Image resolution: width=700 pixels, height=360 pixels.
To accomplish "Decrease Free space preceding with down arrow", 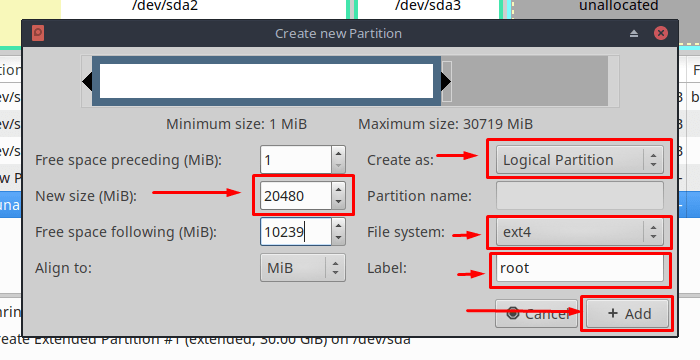I will (x=338, y=166).
